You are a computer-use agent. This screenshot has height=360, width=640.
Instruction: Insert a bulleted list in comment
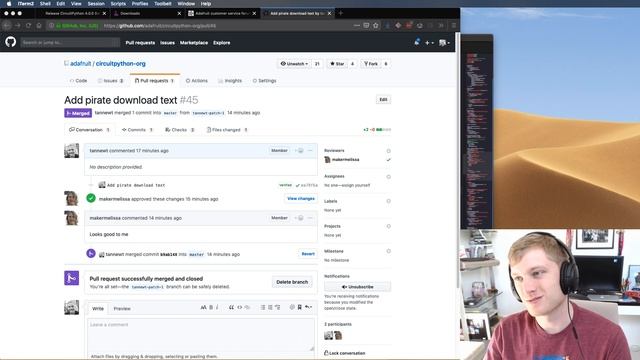click(263, 307)
